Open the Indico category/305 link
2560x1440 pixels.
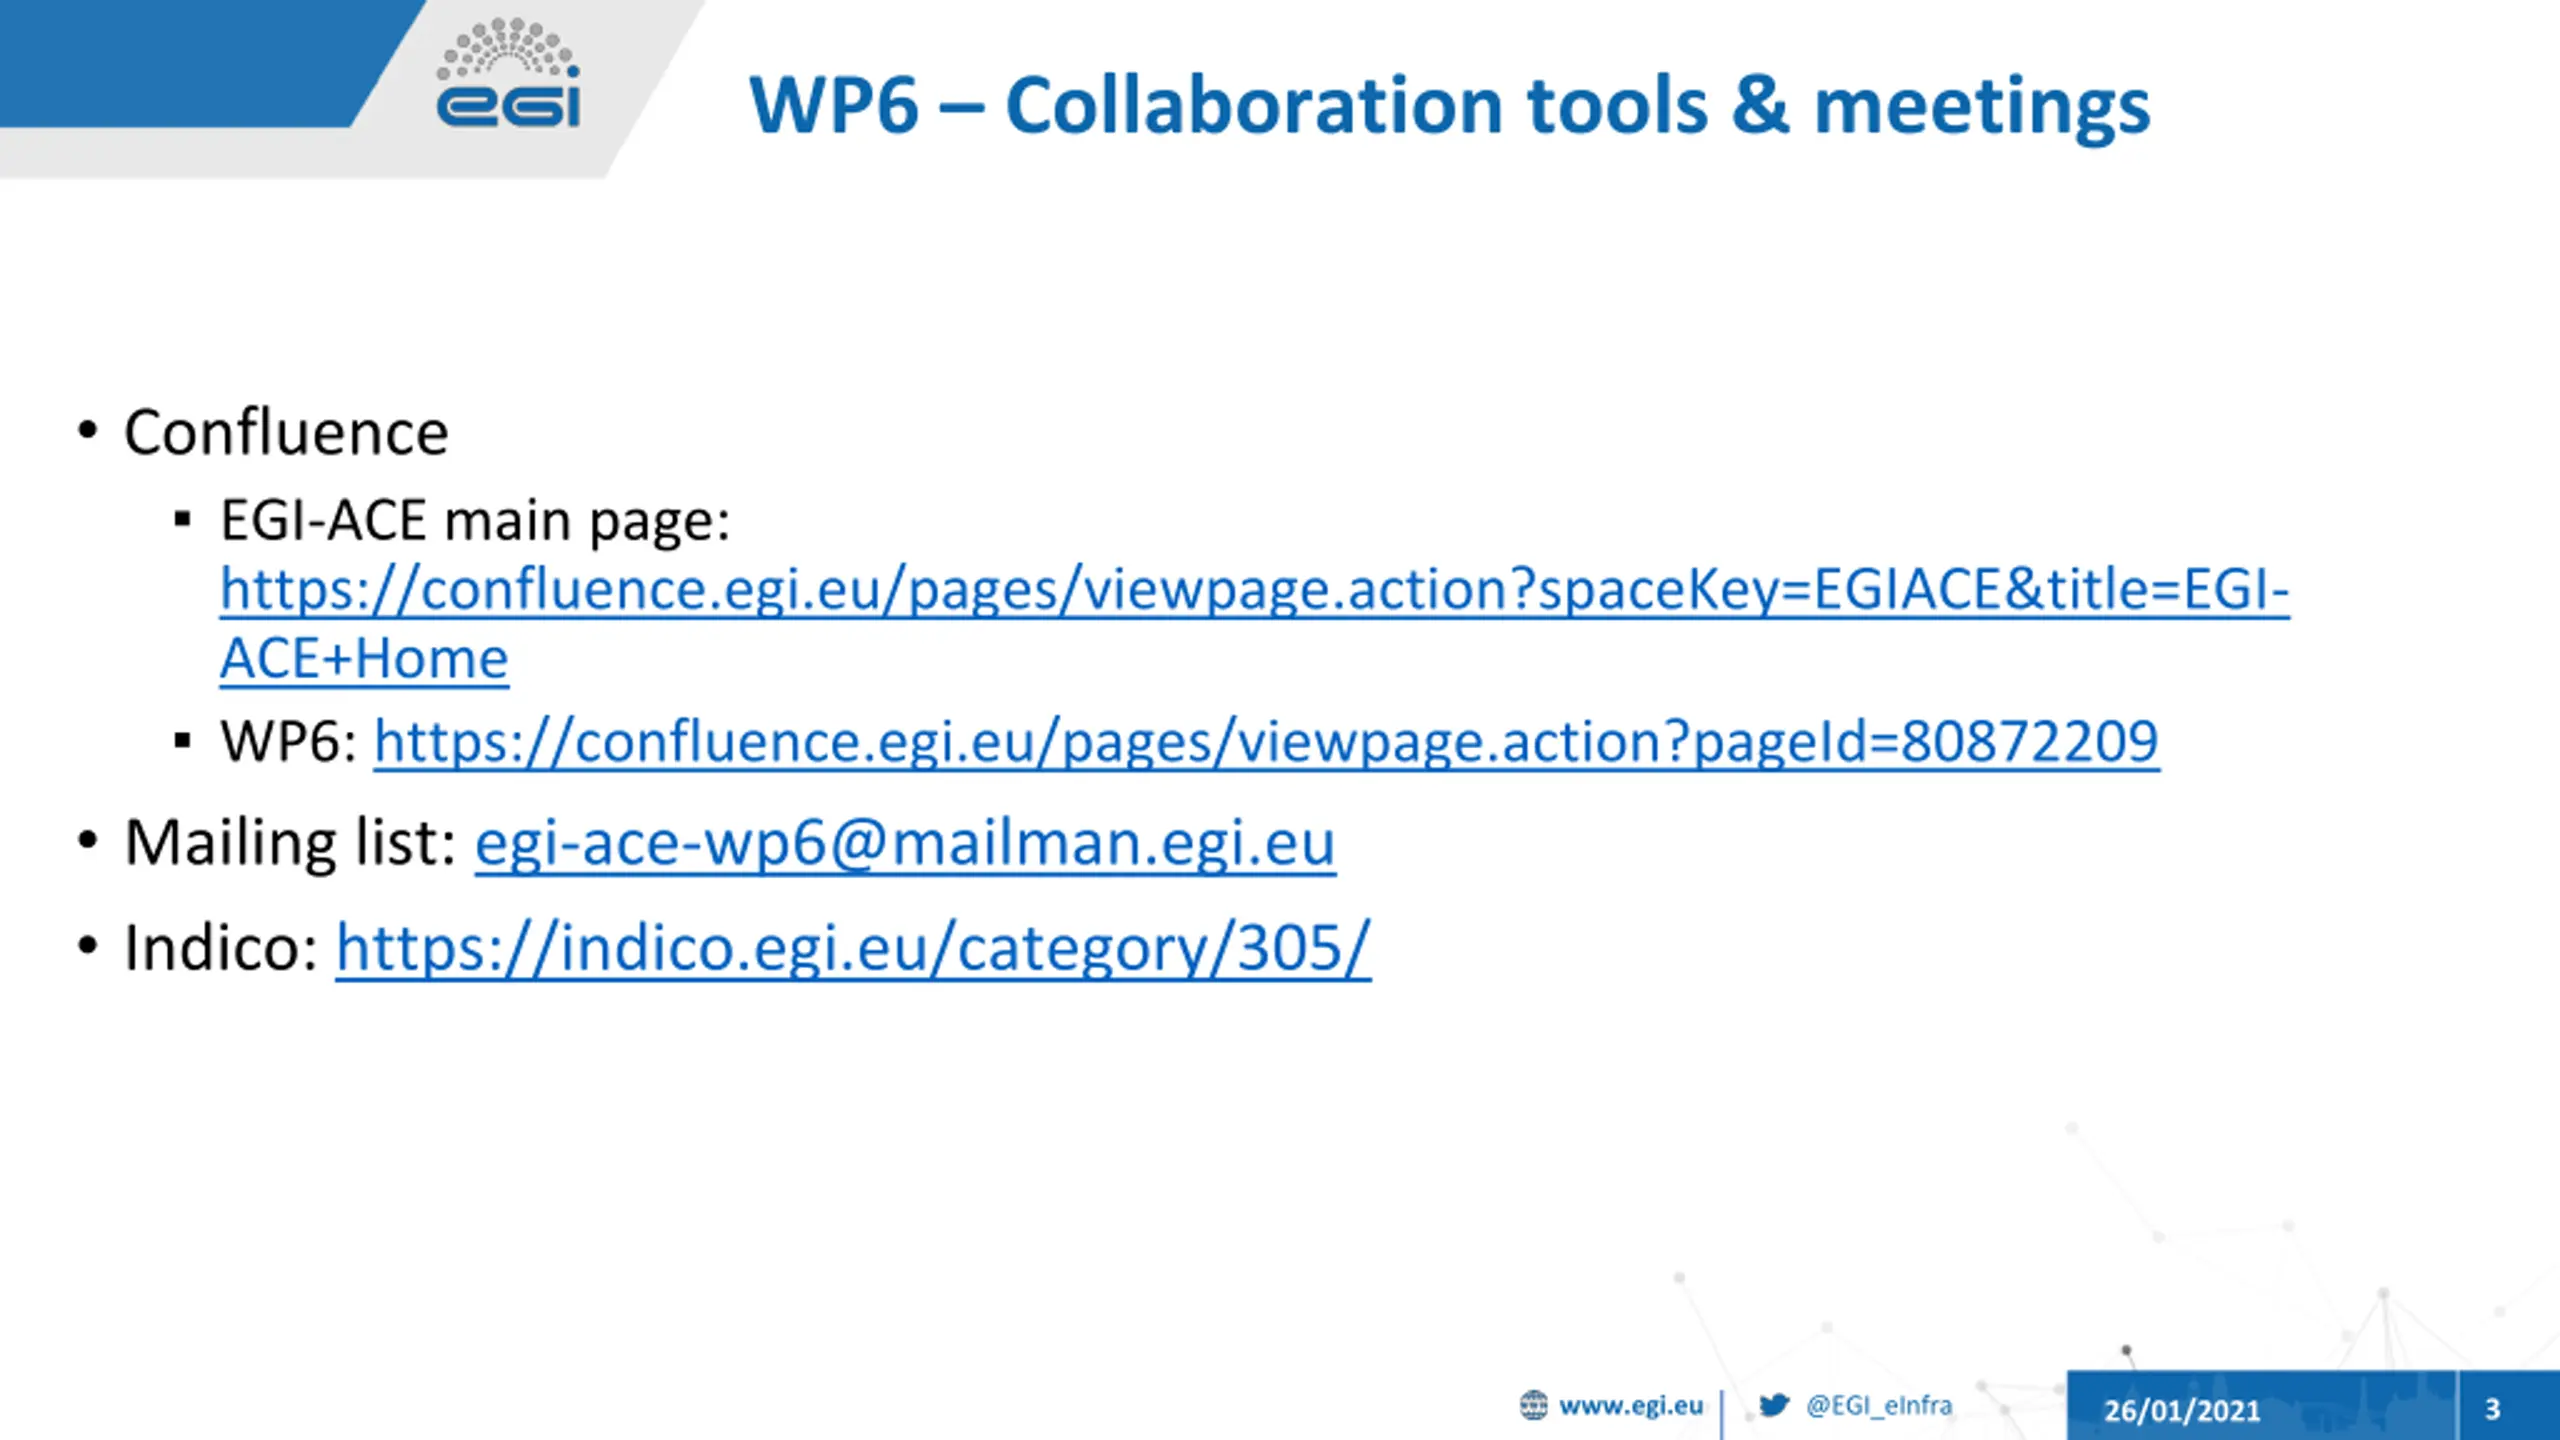point(853,947)
